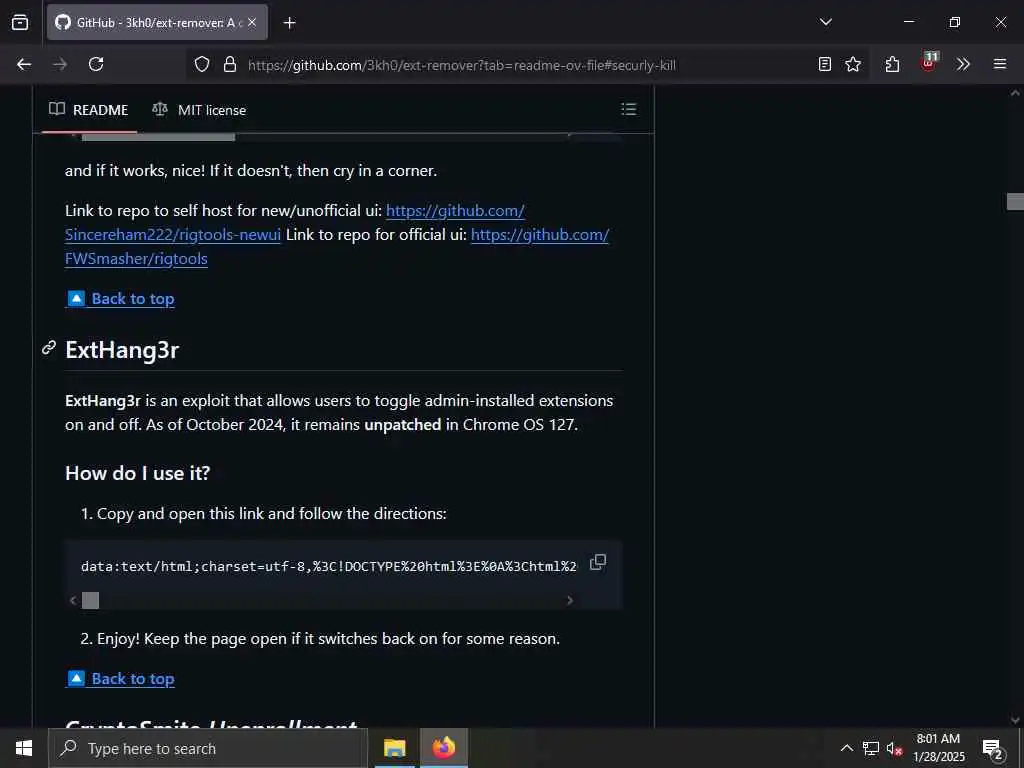This screenshot has height=768, width=1024.
Task: Copy the data:text/html code snippet
Action: coord(598,562)
